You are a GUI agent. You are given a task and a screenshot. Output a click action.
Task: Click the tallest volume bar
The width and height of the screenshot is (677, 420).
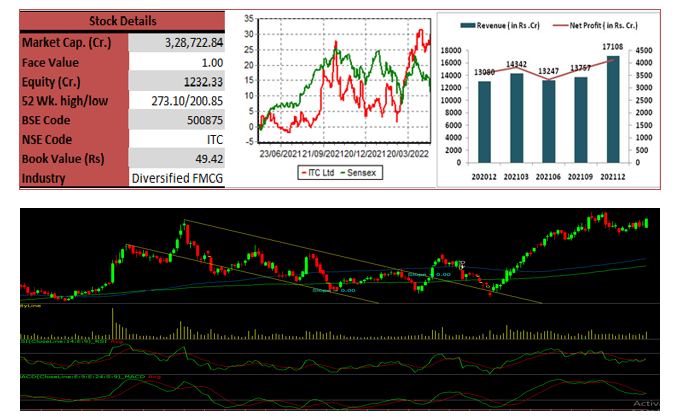[x=113, y=323]
